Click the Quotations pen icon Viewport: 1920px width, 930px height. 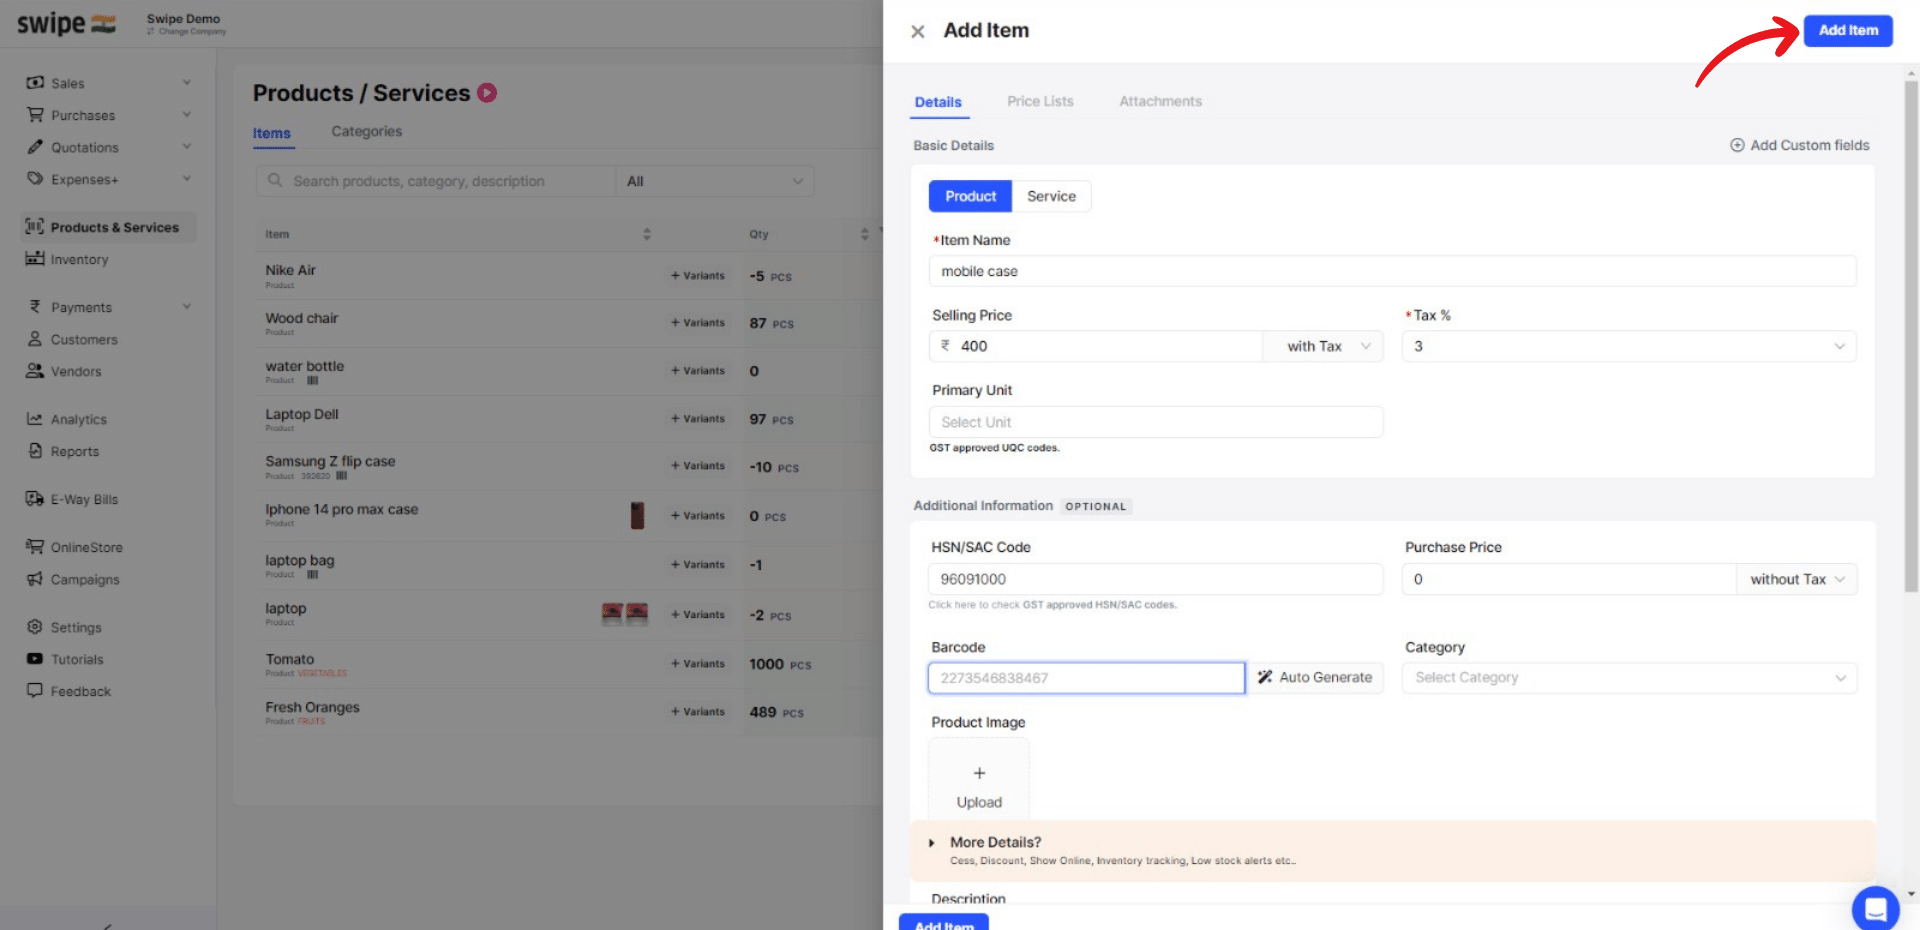coord(35,147)
